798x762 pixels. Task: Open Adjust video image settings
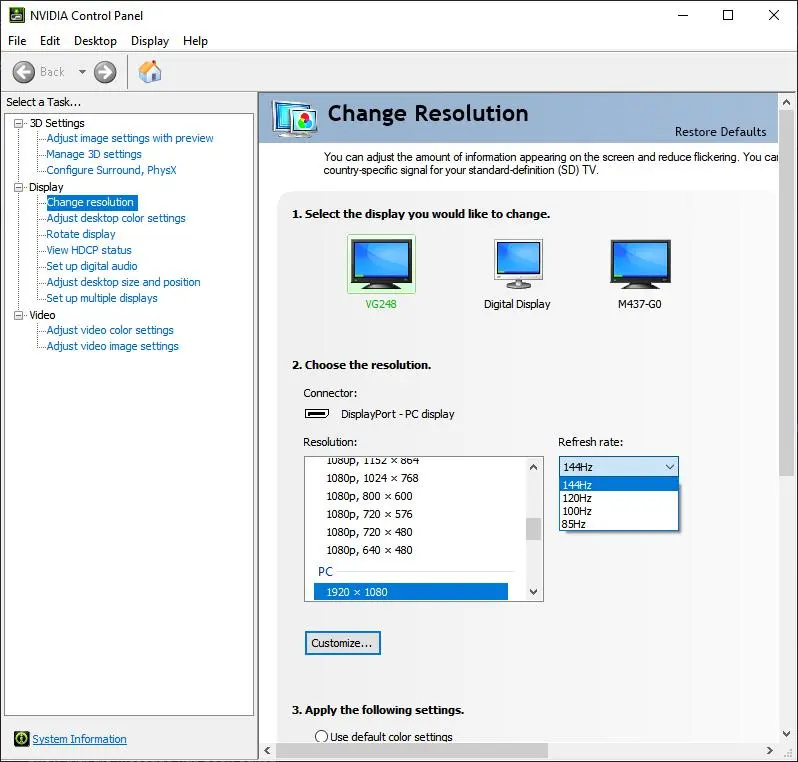112,346
